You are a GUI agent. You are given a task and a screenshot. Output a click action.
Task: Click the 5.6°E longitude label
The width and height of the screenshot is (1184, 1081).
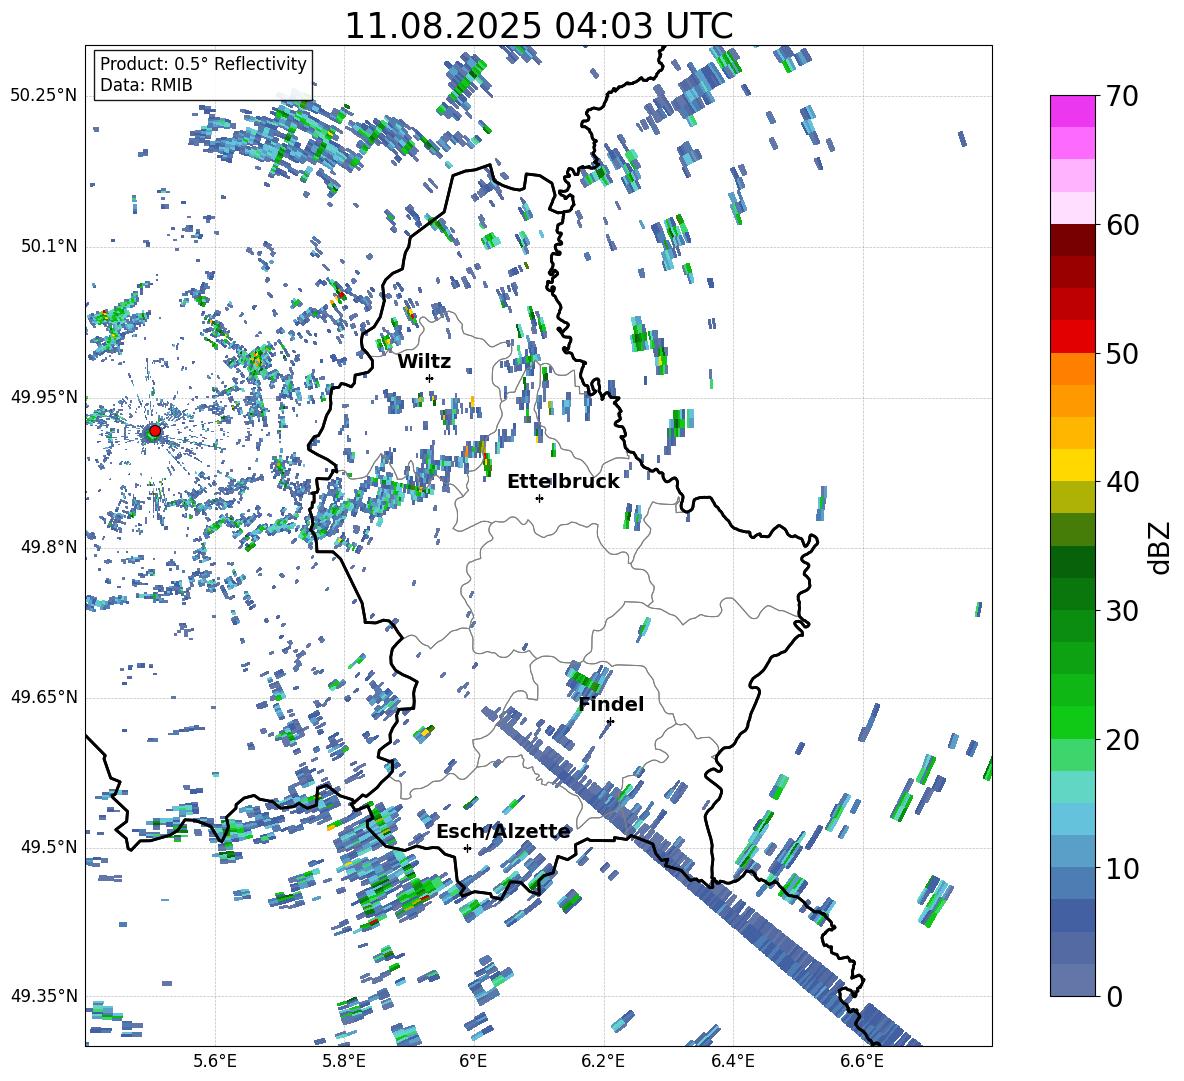[x=215, y=1061]
